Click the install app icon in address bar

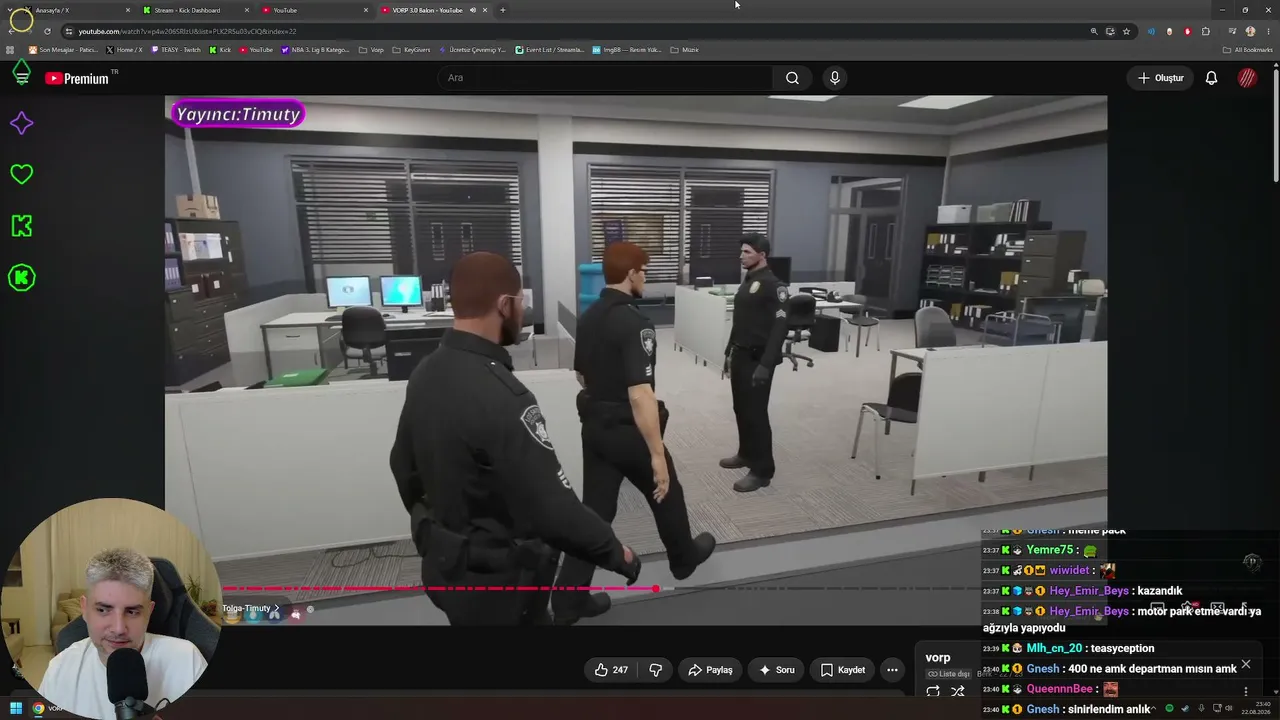[1110, 31]
